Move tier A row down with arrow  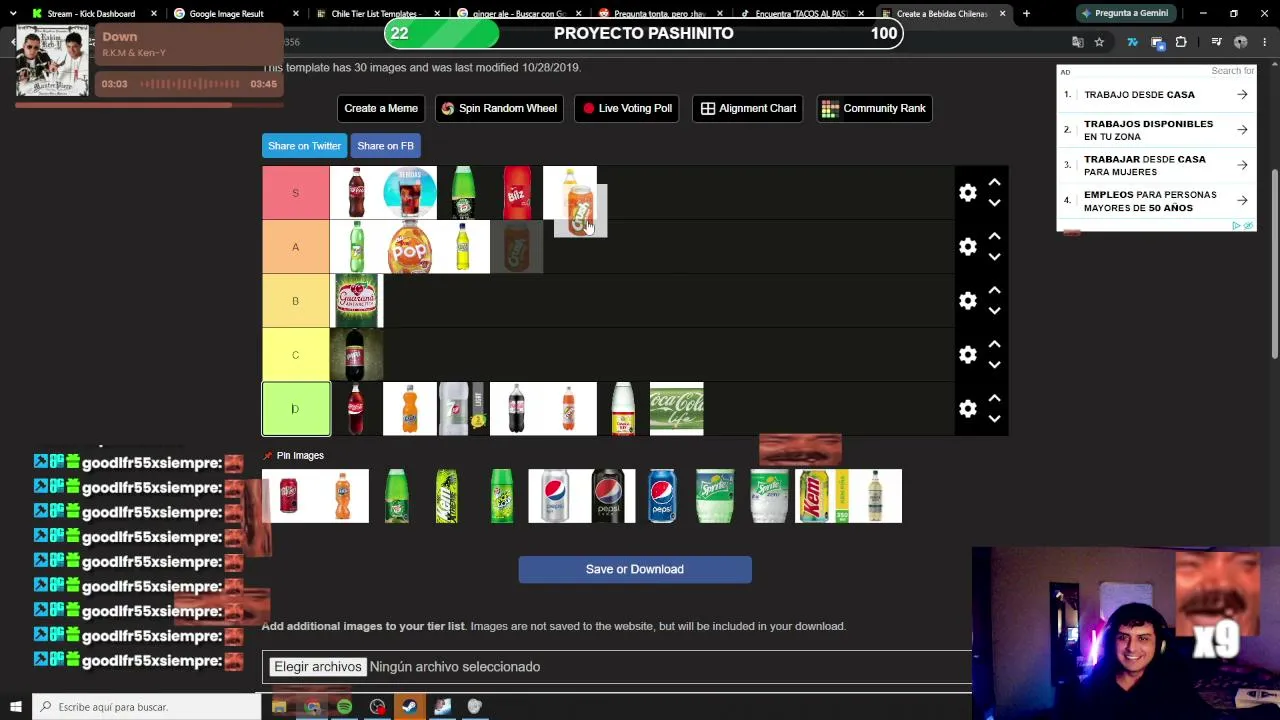tap(994, 257)
